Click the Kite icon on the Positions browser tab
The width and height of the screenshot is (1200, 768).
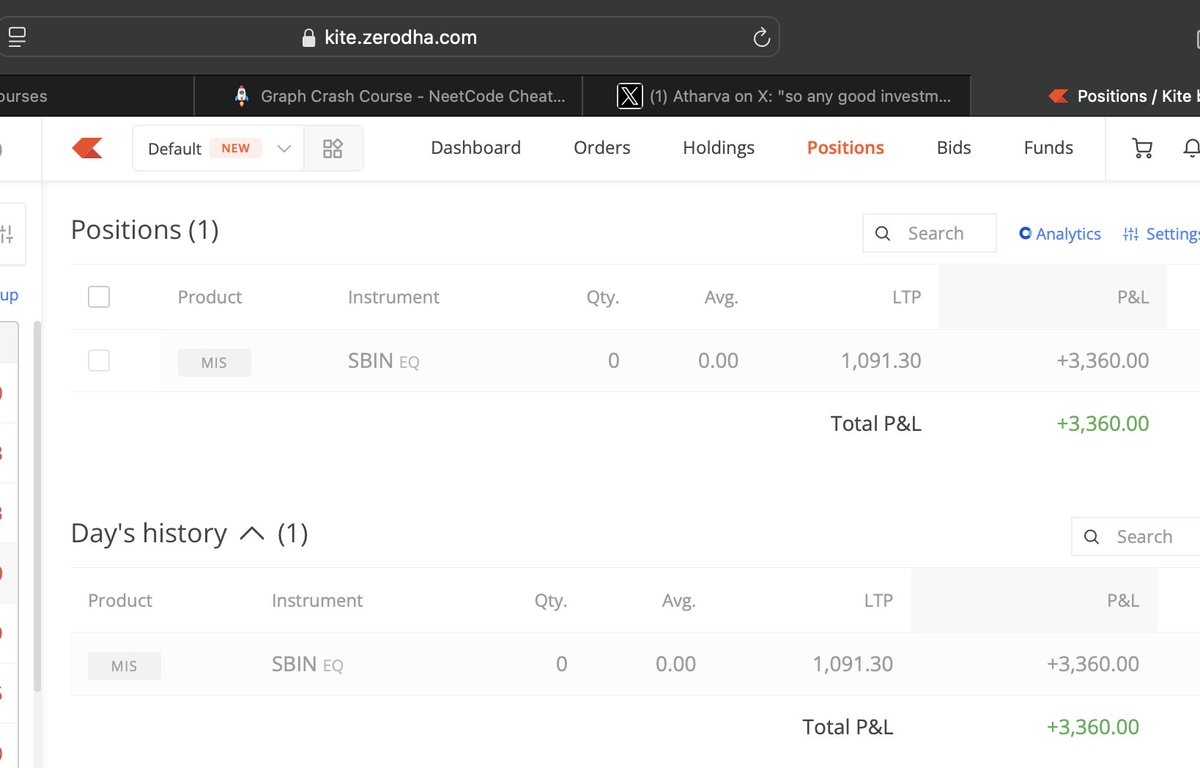(1058, 96)
